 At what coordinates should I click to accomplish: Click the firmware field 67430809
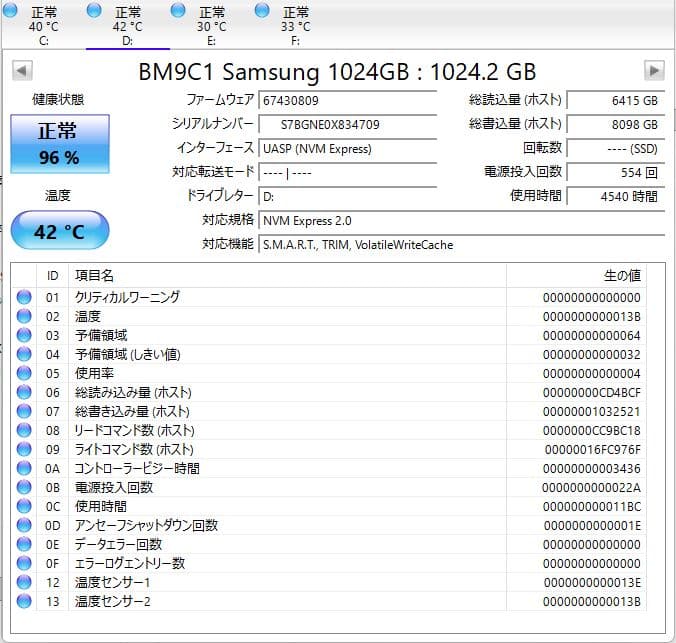click(x=347, y=100)
